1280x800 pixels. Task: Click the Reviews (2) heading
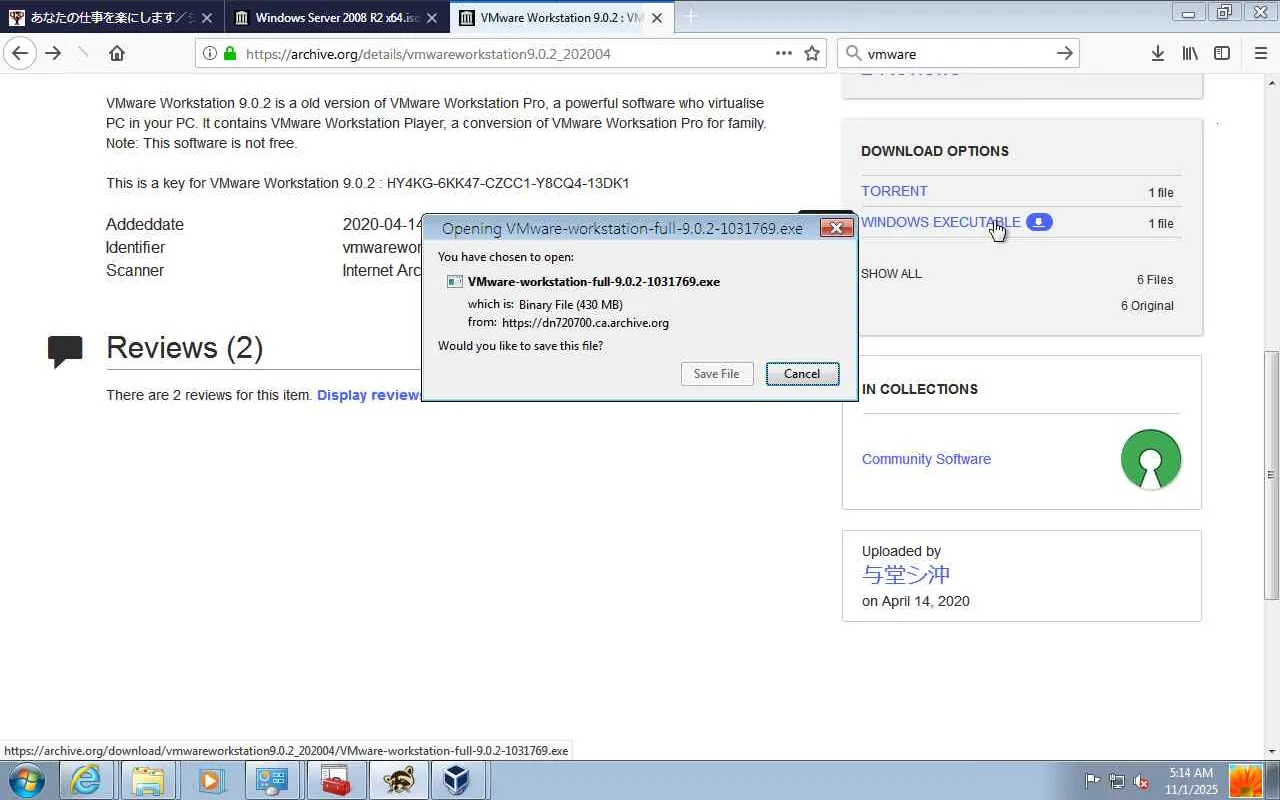(185, 348)
